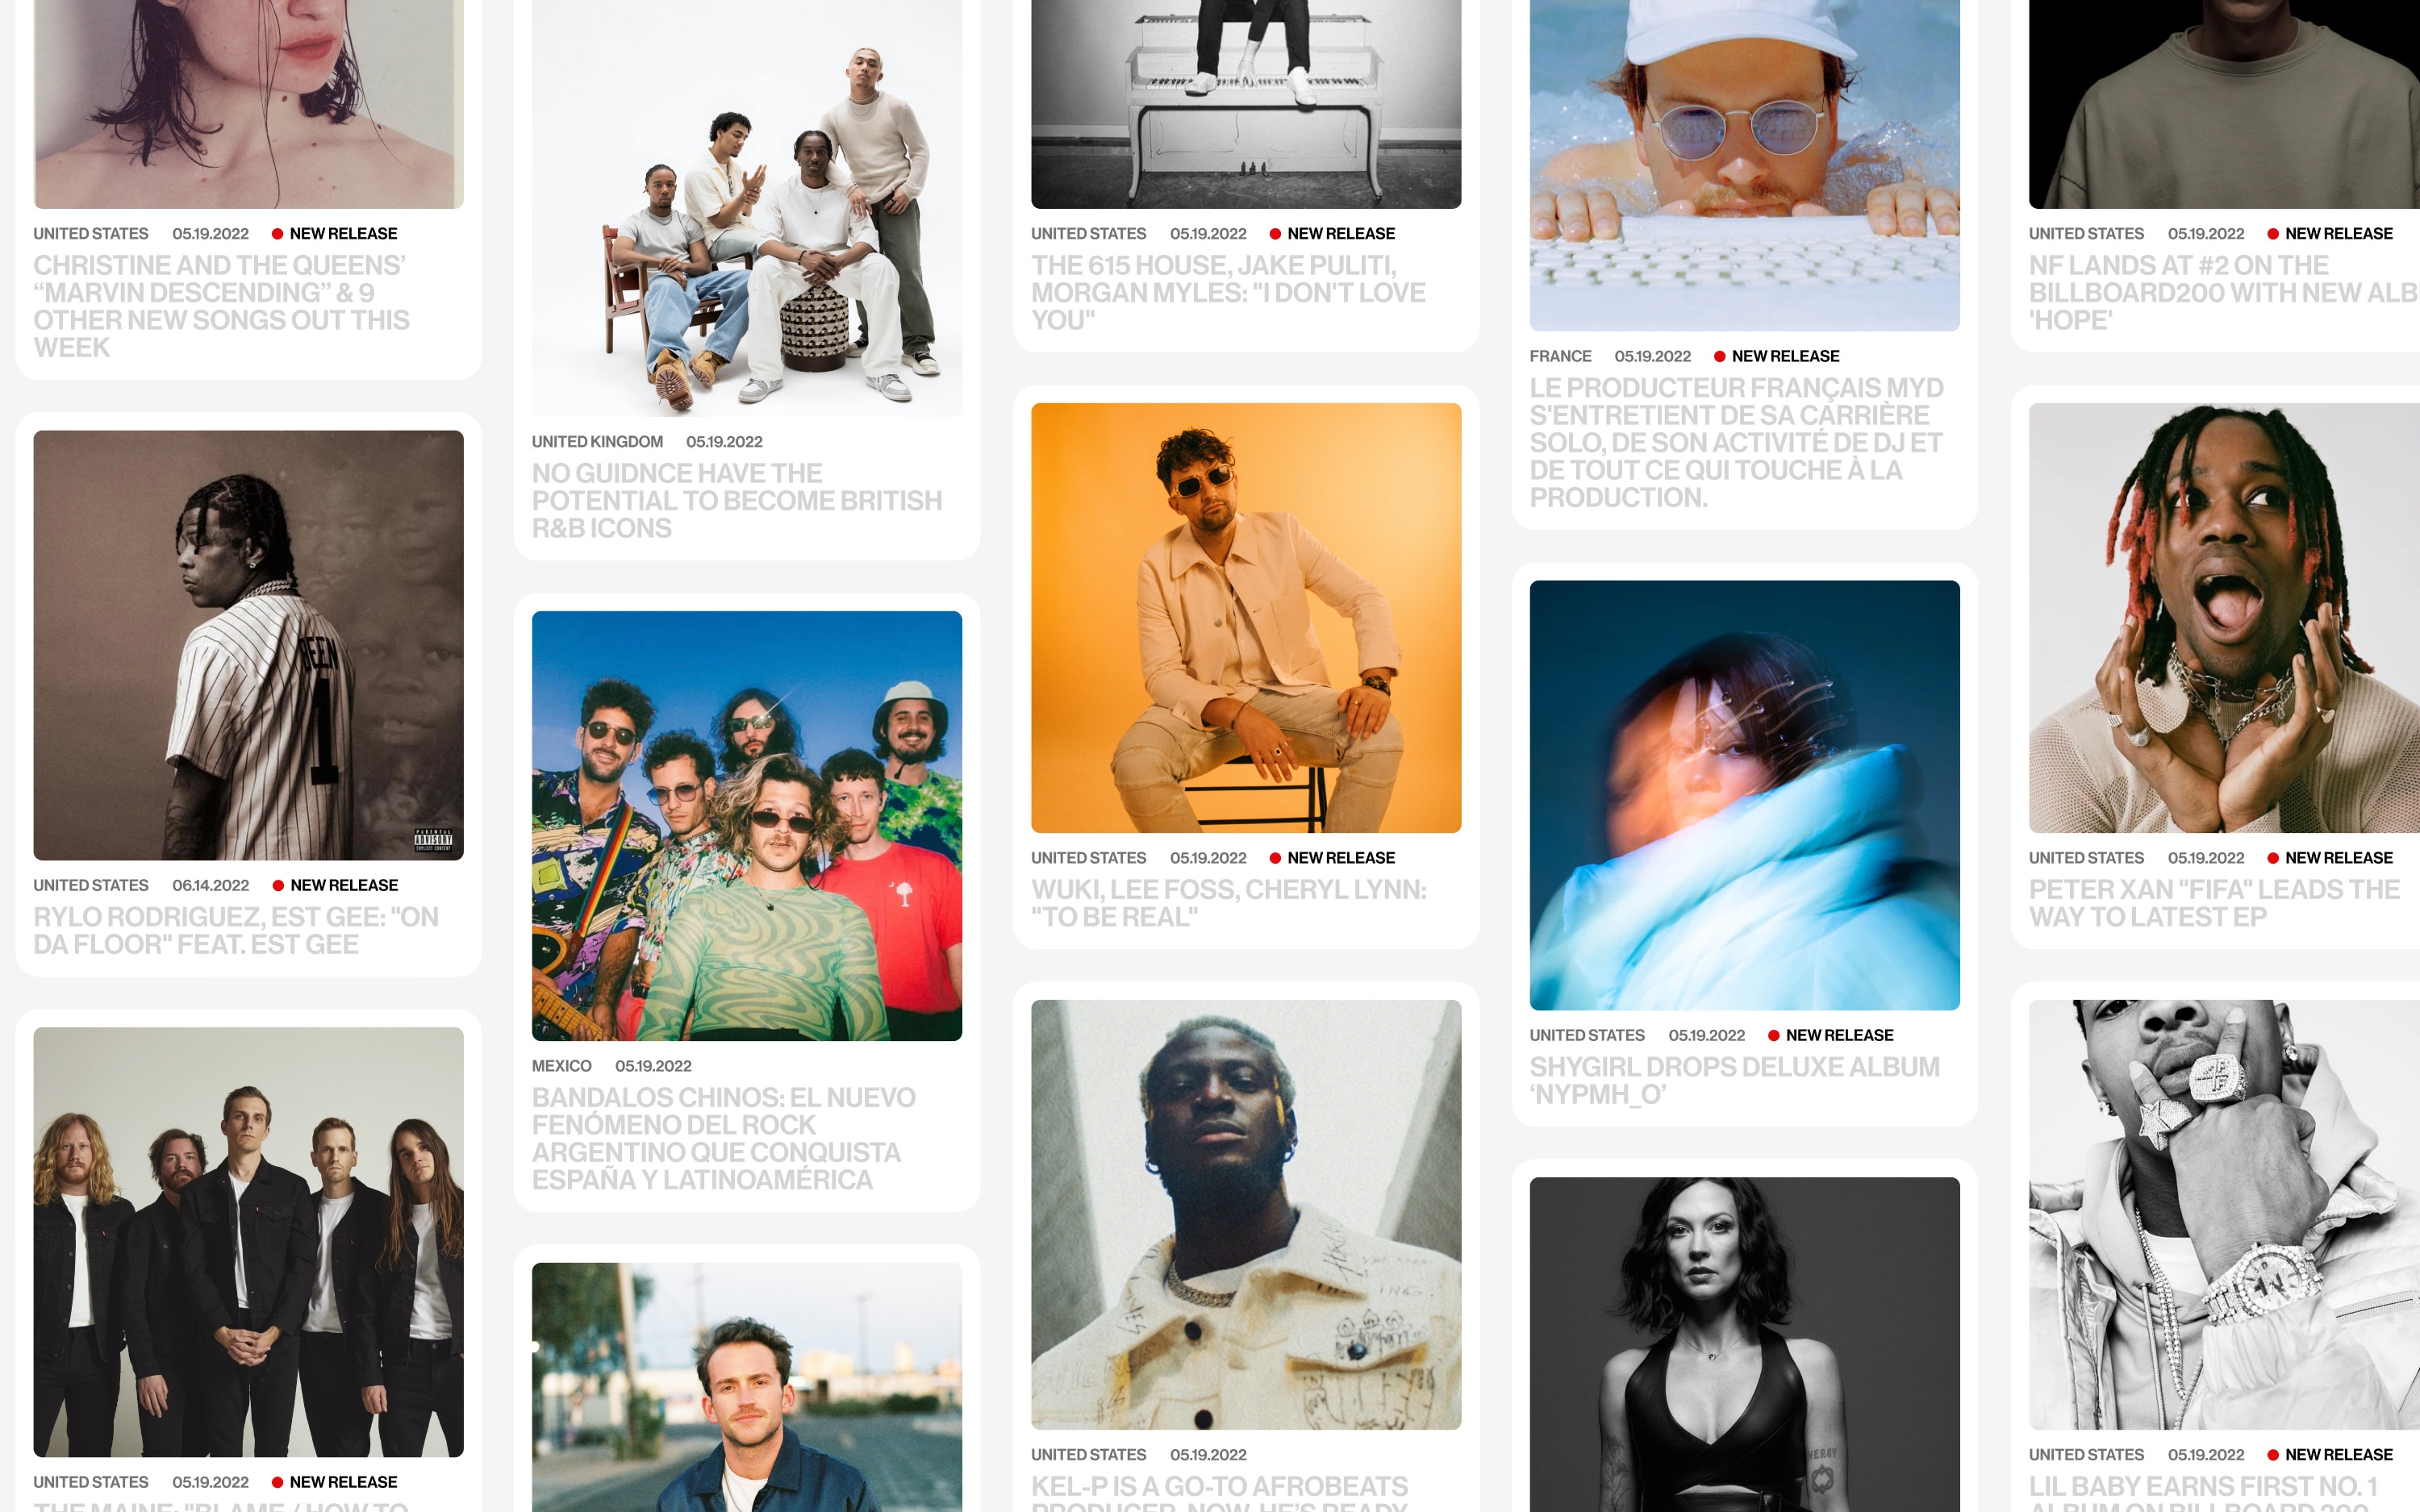
Task: Click the Rylo Rodriguez album cover image
Action: pyautogui.click(x=248, y=645)
